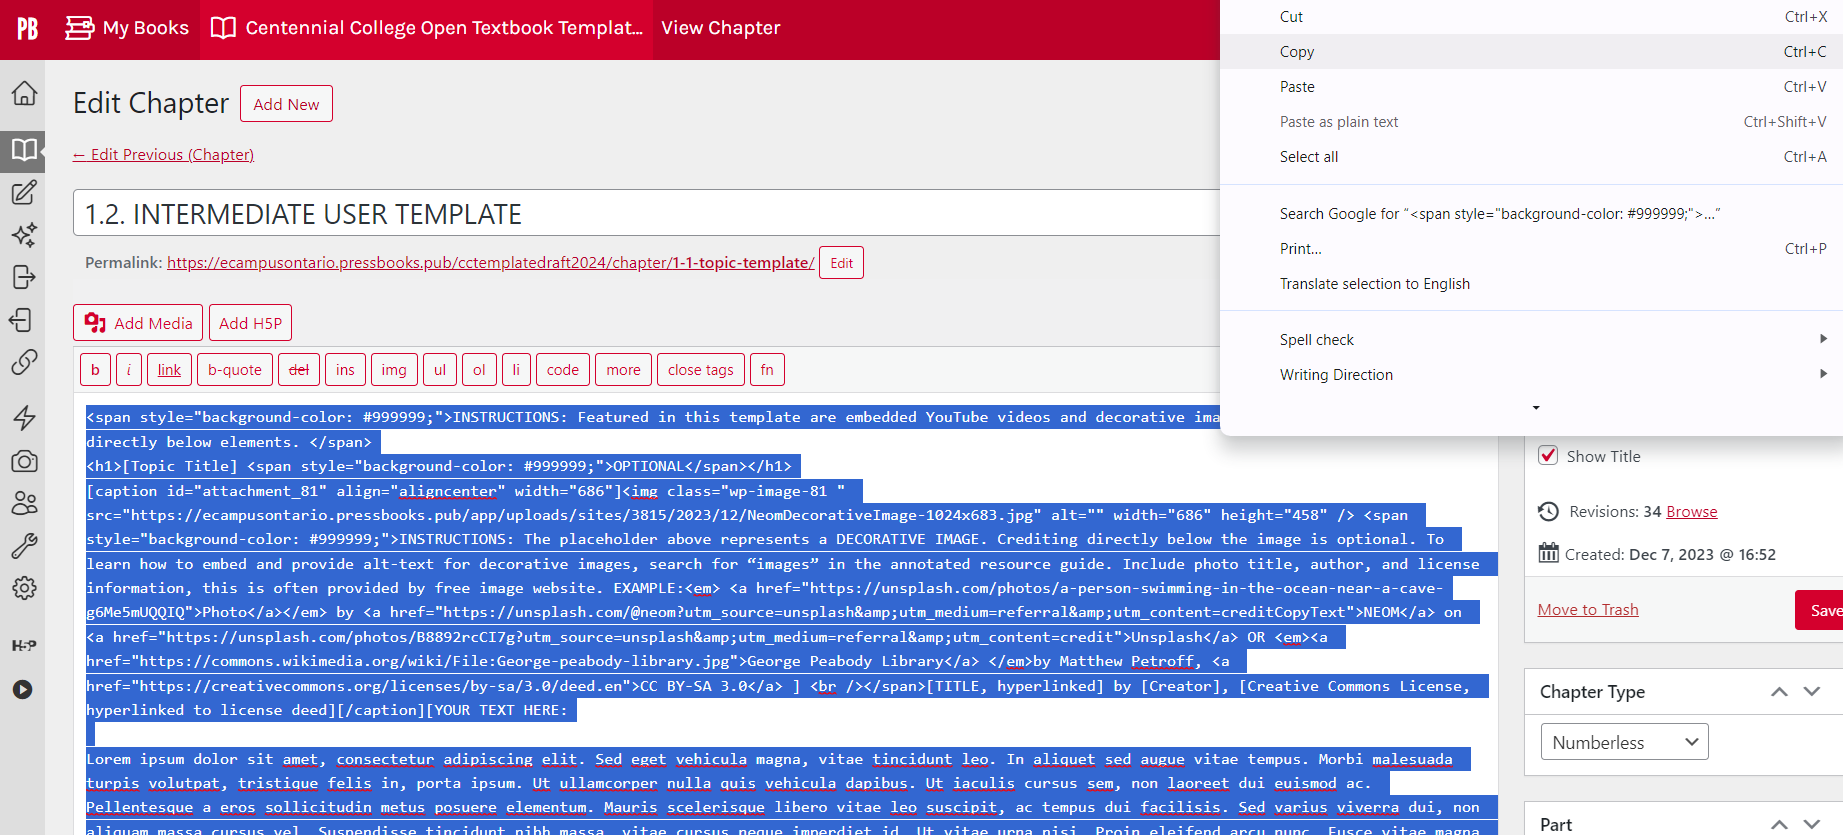The width and height of the screenshot is (1843, 835).
Task: Insert b-quote tag from editor toolbar
Action: point(234,370)
